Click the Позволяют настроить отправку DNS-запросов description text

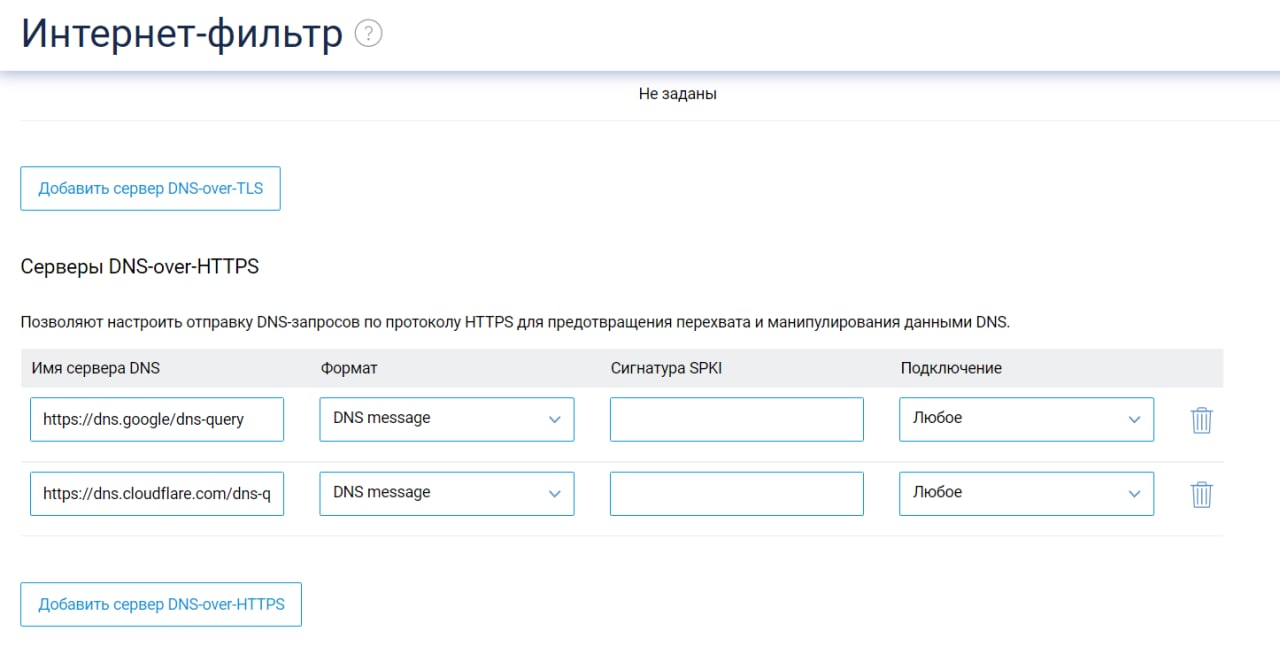click(x=515, y=322)
